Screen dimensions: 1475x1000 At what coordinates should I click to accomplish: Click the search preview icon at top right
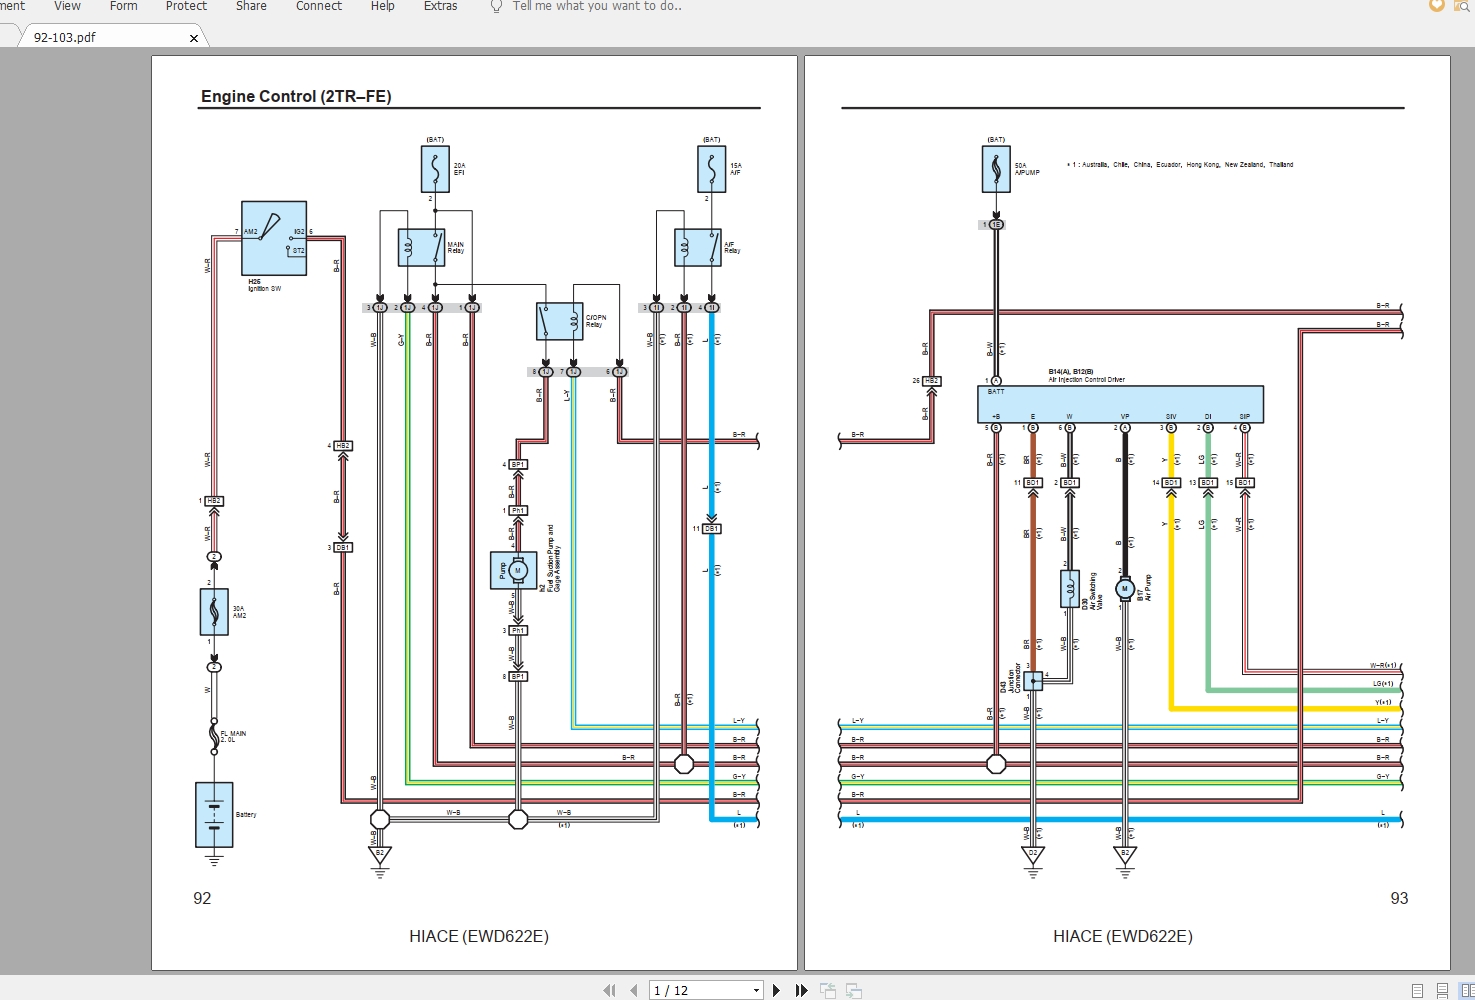[1463, 7]
